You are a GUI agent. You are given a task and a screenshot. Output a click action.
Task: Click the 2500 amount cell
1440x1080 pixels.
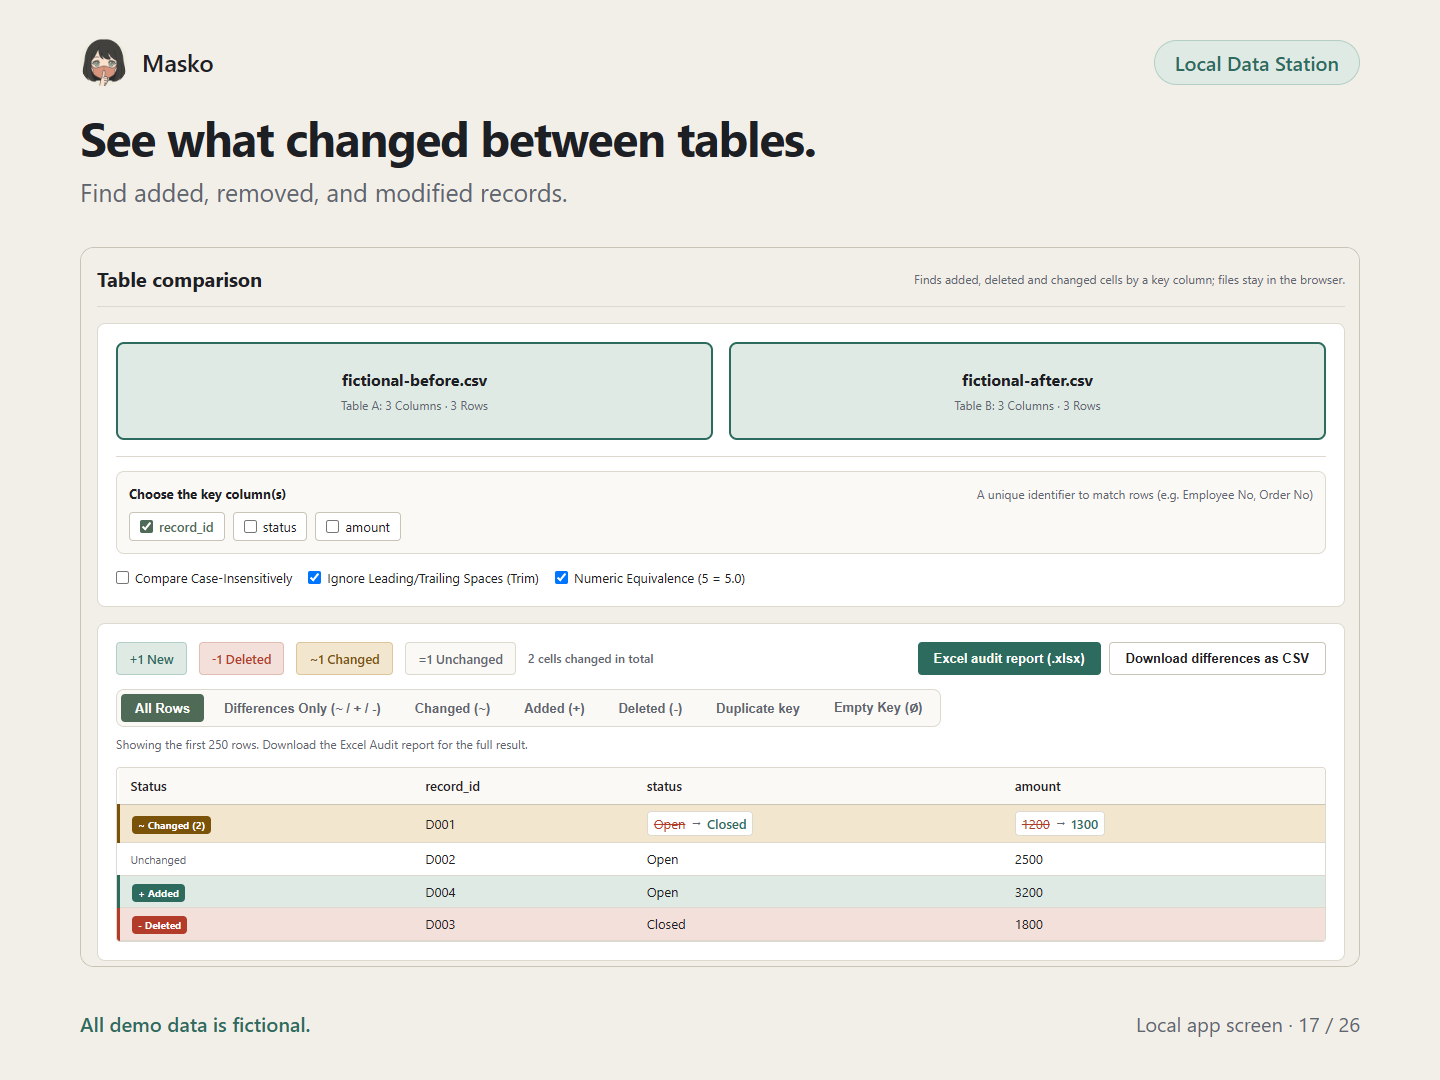coord(1029,860)
